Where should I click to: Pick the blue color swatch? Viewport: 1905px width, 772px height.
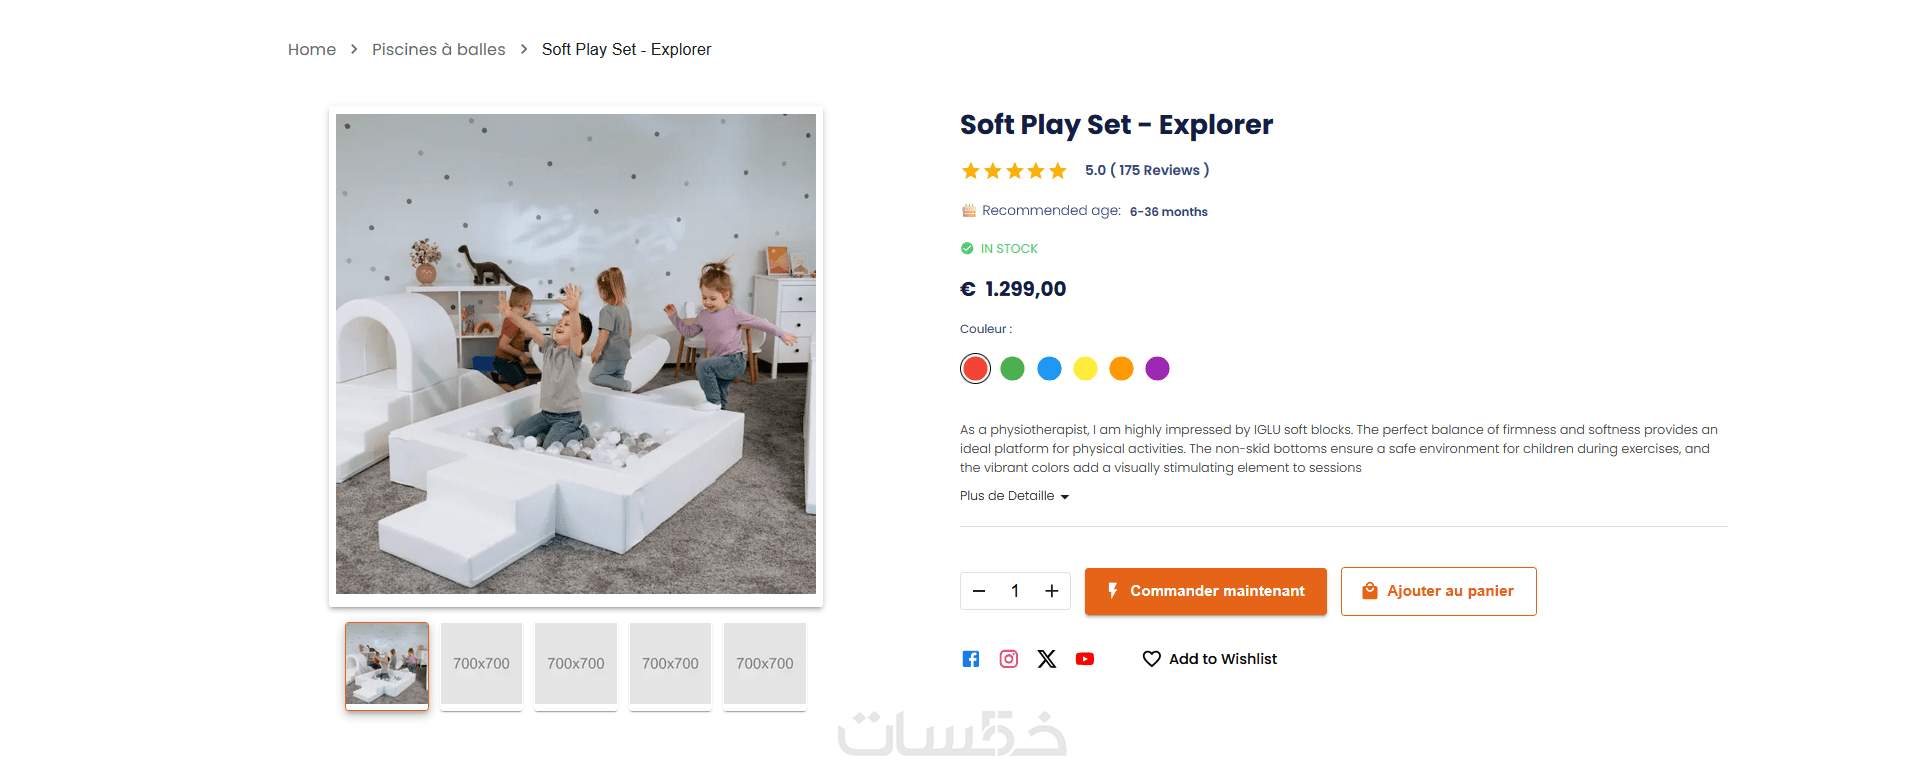click(x=1049, y=369)
